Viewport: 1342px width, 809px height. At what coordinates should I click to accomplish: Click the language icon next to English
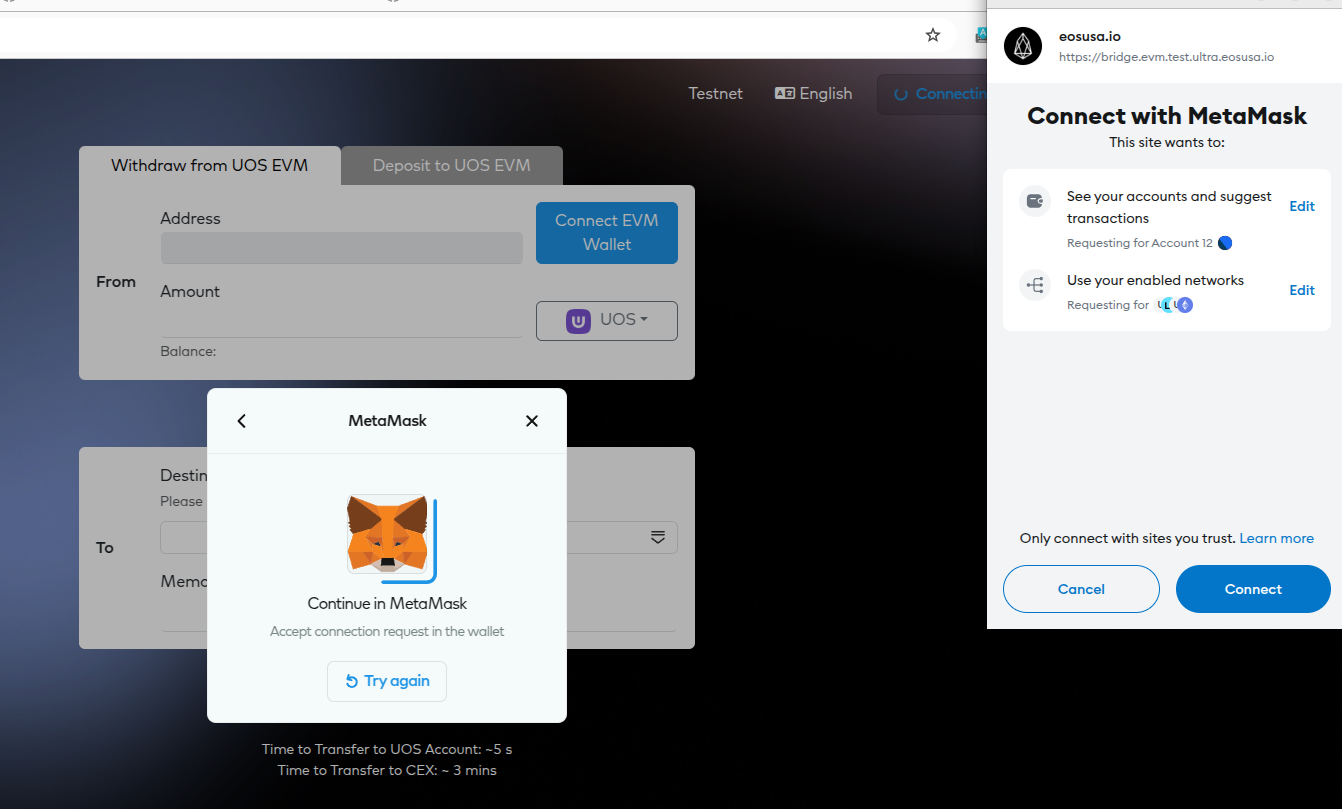pos(785,93)
